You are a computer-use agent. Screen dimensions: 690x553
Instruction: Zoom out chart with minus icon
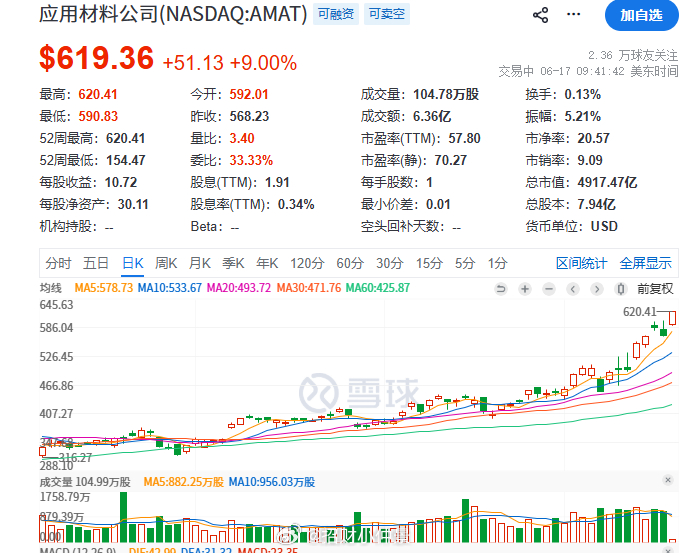tap(549, 289)
